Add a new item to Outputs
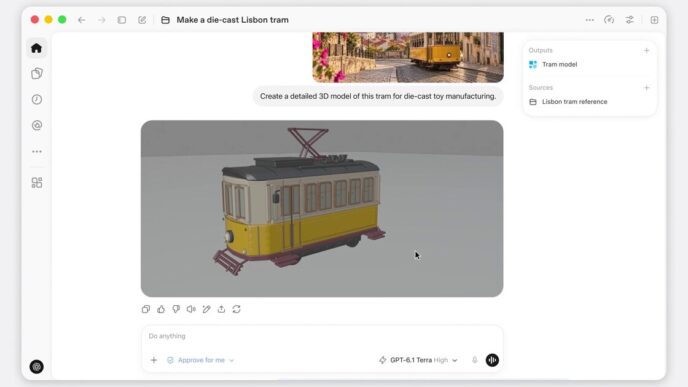 (646, 50)
